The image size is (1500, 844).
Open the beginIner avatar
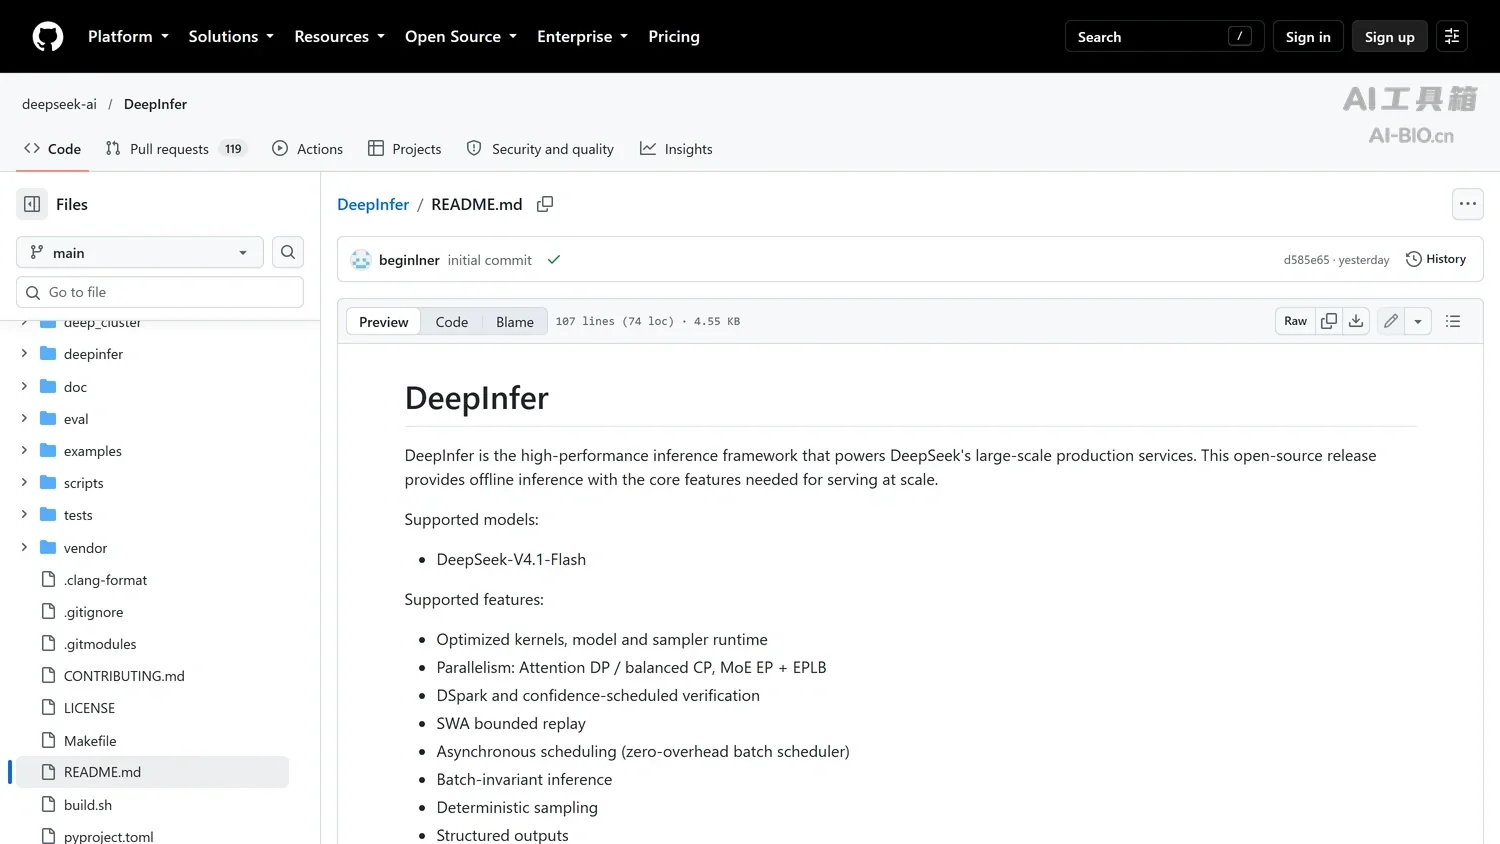pyautogui.click(x=361, y=260)
